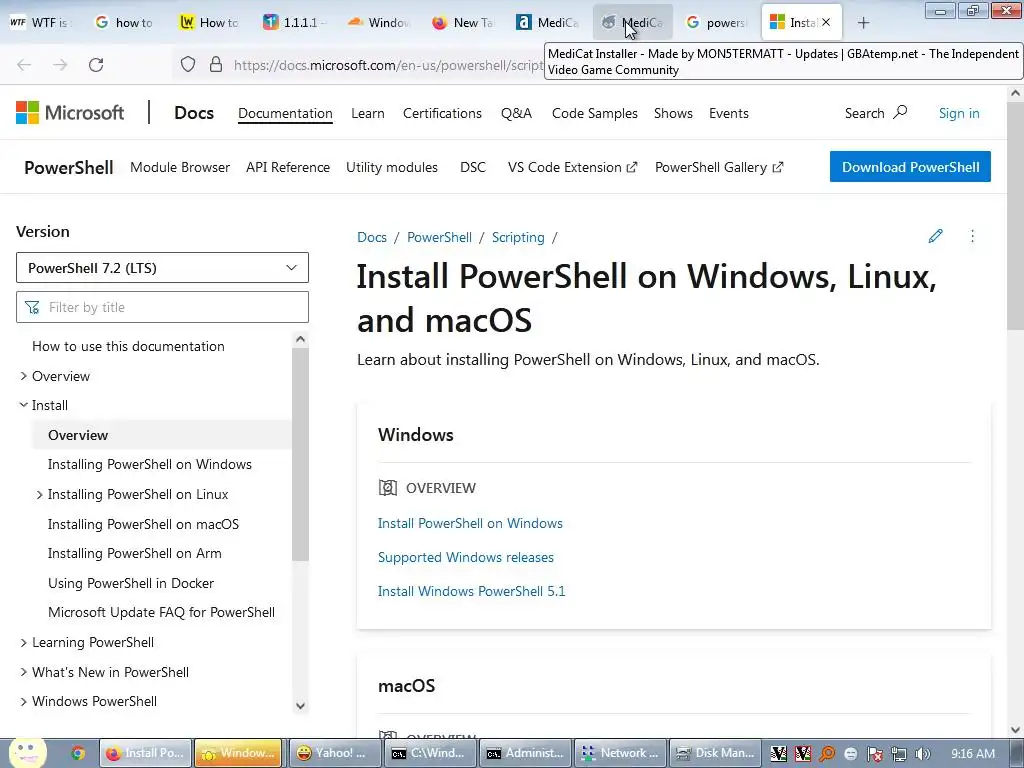Switch to the WTF is tab
The image size is (1024, 768).
(x=41, y=23)
